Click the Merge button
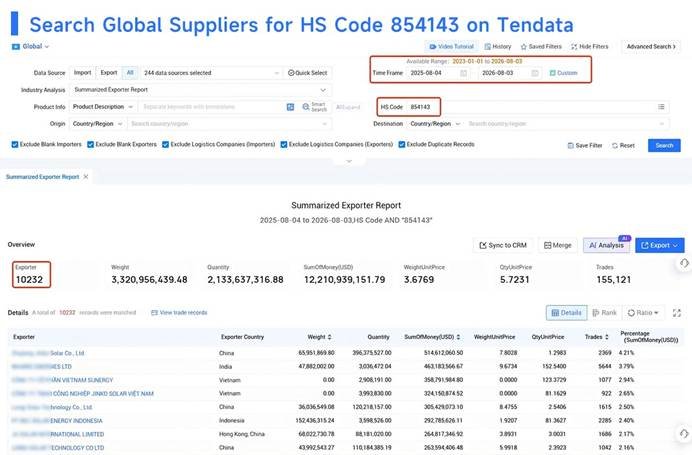This screenshot has height=455, width=692. (x=557, y=245)
